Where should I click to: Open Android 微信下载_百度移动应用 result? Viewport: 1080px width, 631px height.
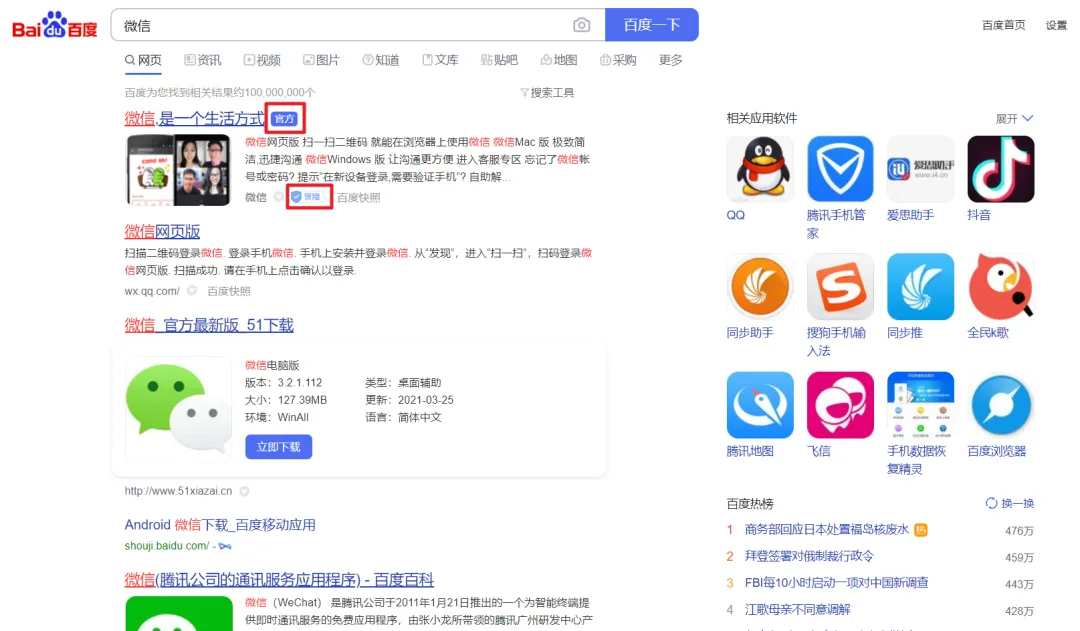coord(220,525)
